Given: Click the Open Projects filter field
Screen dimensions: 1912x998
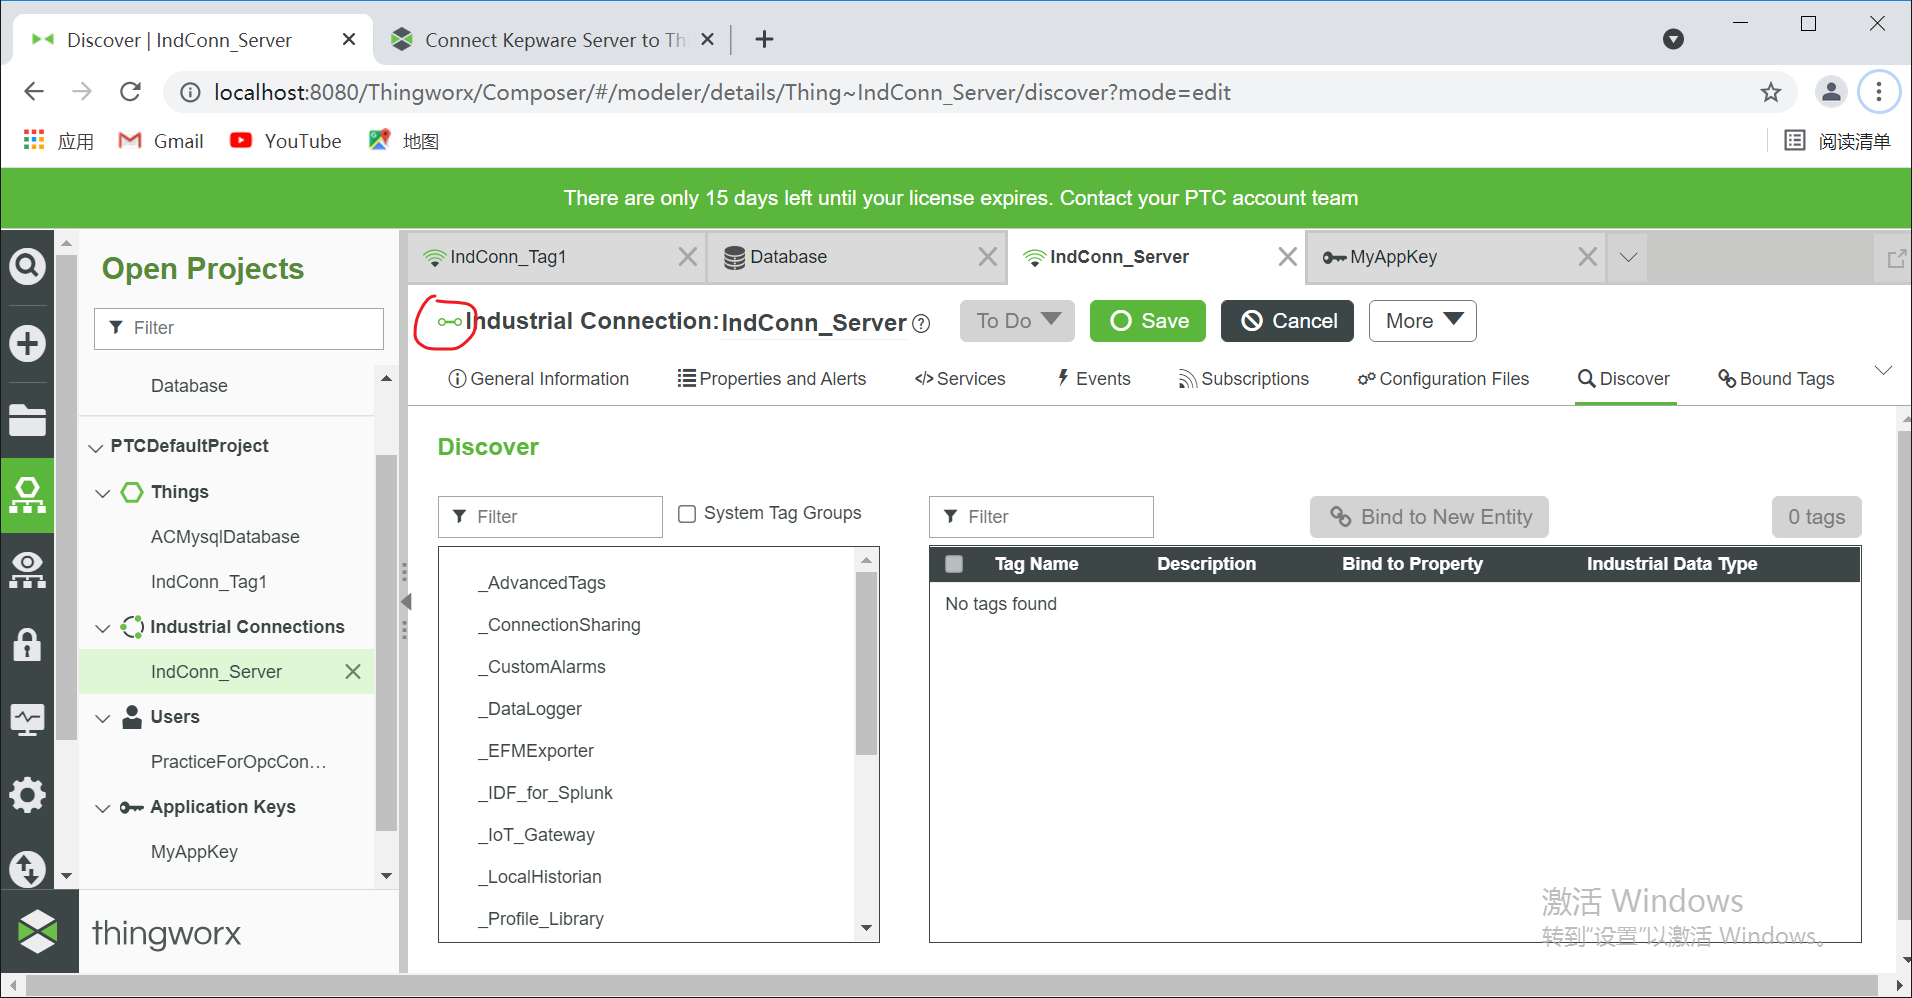Looking at the screenshot, I should (239, 328).
